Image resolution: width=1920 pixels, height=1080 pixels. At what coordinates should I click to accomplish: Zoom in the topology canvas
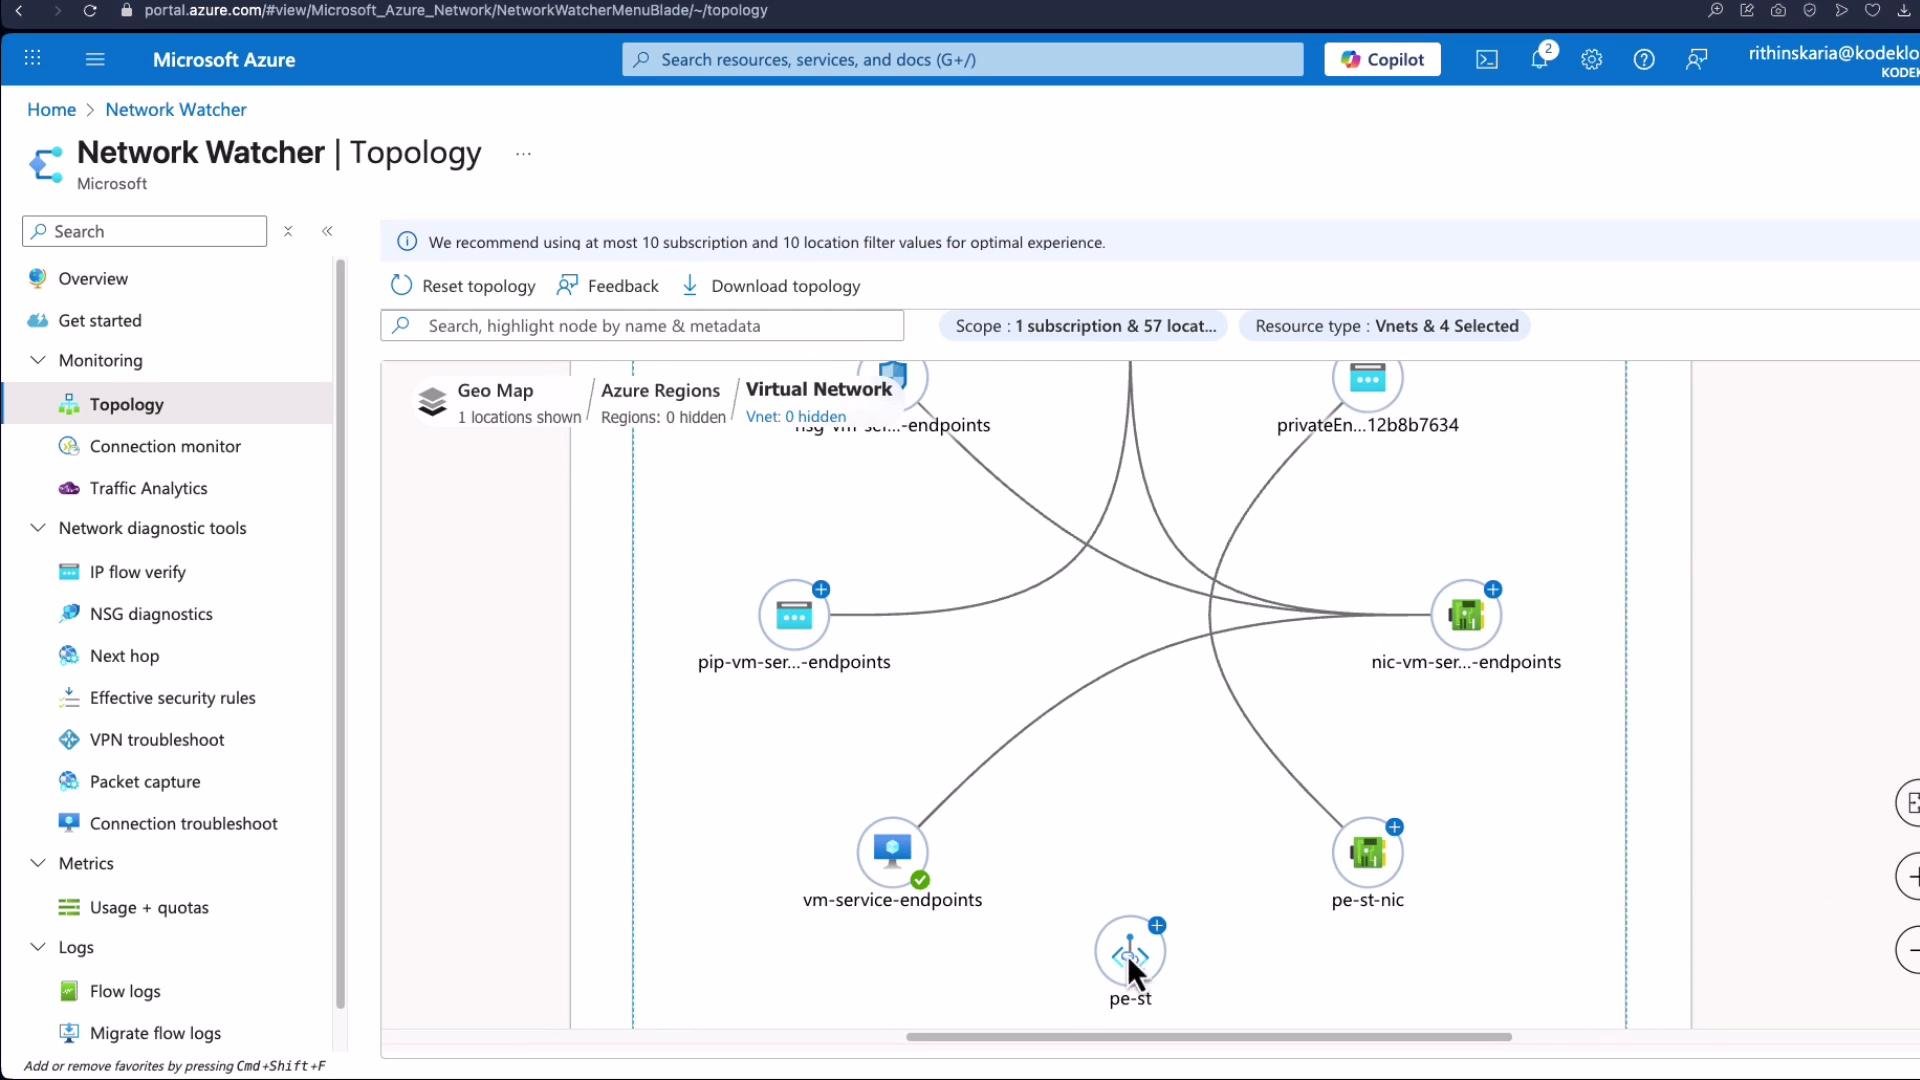pos(1910,877)
